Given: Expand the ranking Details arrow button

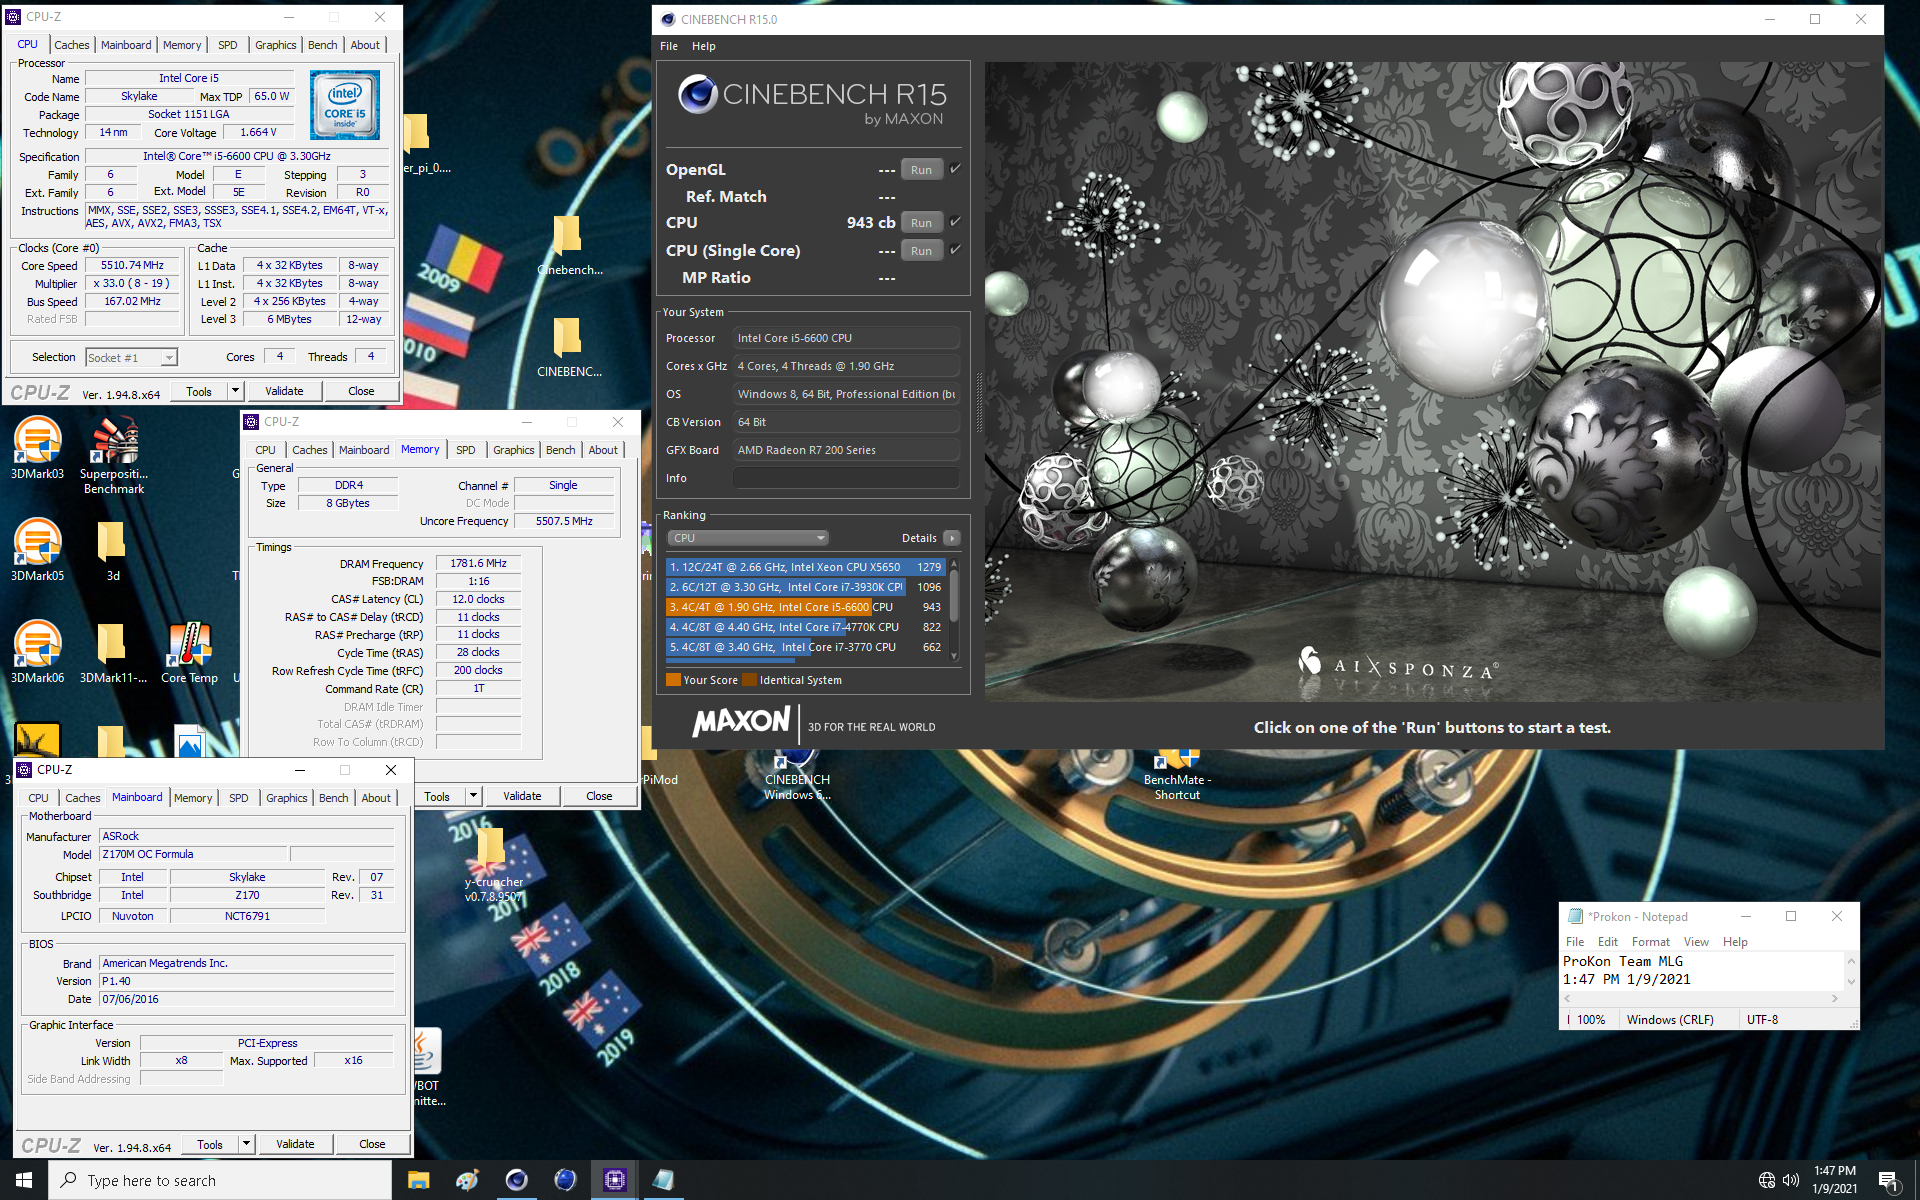Looking at the screenshot, I should click(x=952, y=538).
